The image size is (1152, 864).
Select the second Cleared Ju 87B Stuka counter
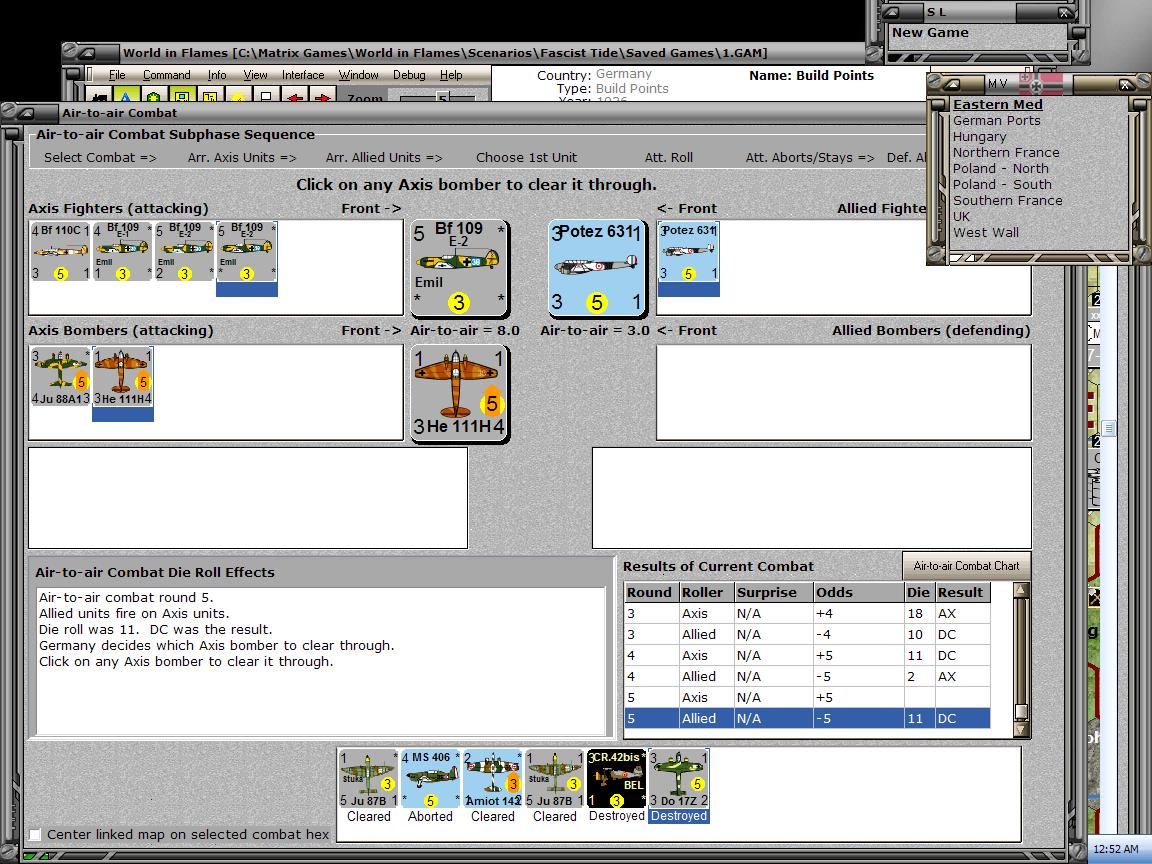(555, 779)
